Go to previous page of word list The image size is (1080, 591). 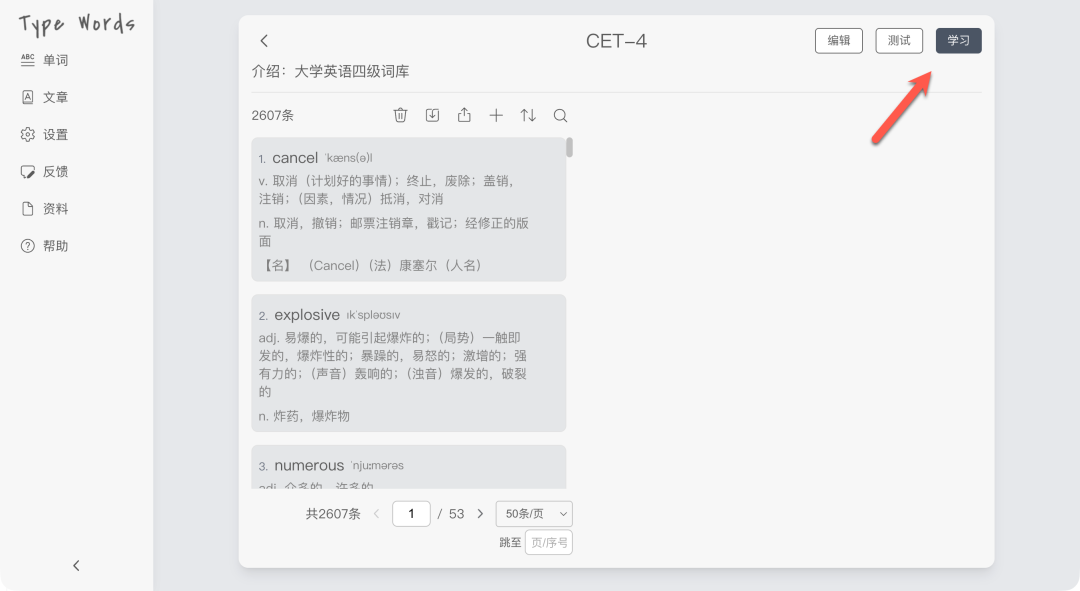tap(377, 514)
